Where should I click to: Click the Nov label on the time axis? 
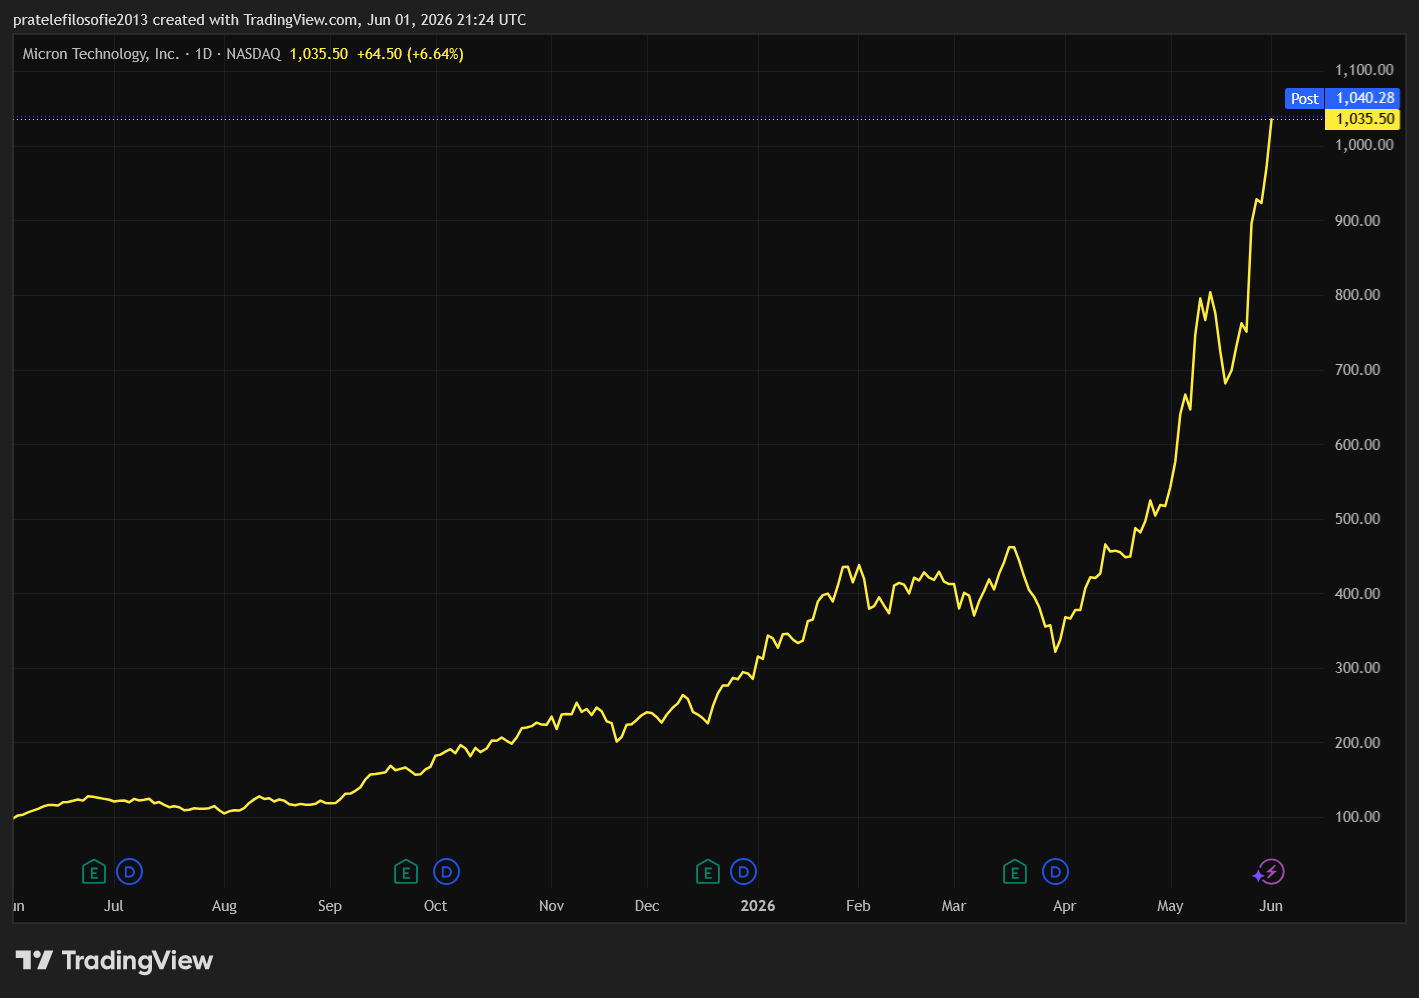[551, 906]
